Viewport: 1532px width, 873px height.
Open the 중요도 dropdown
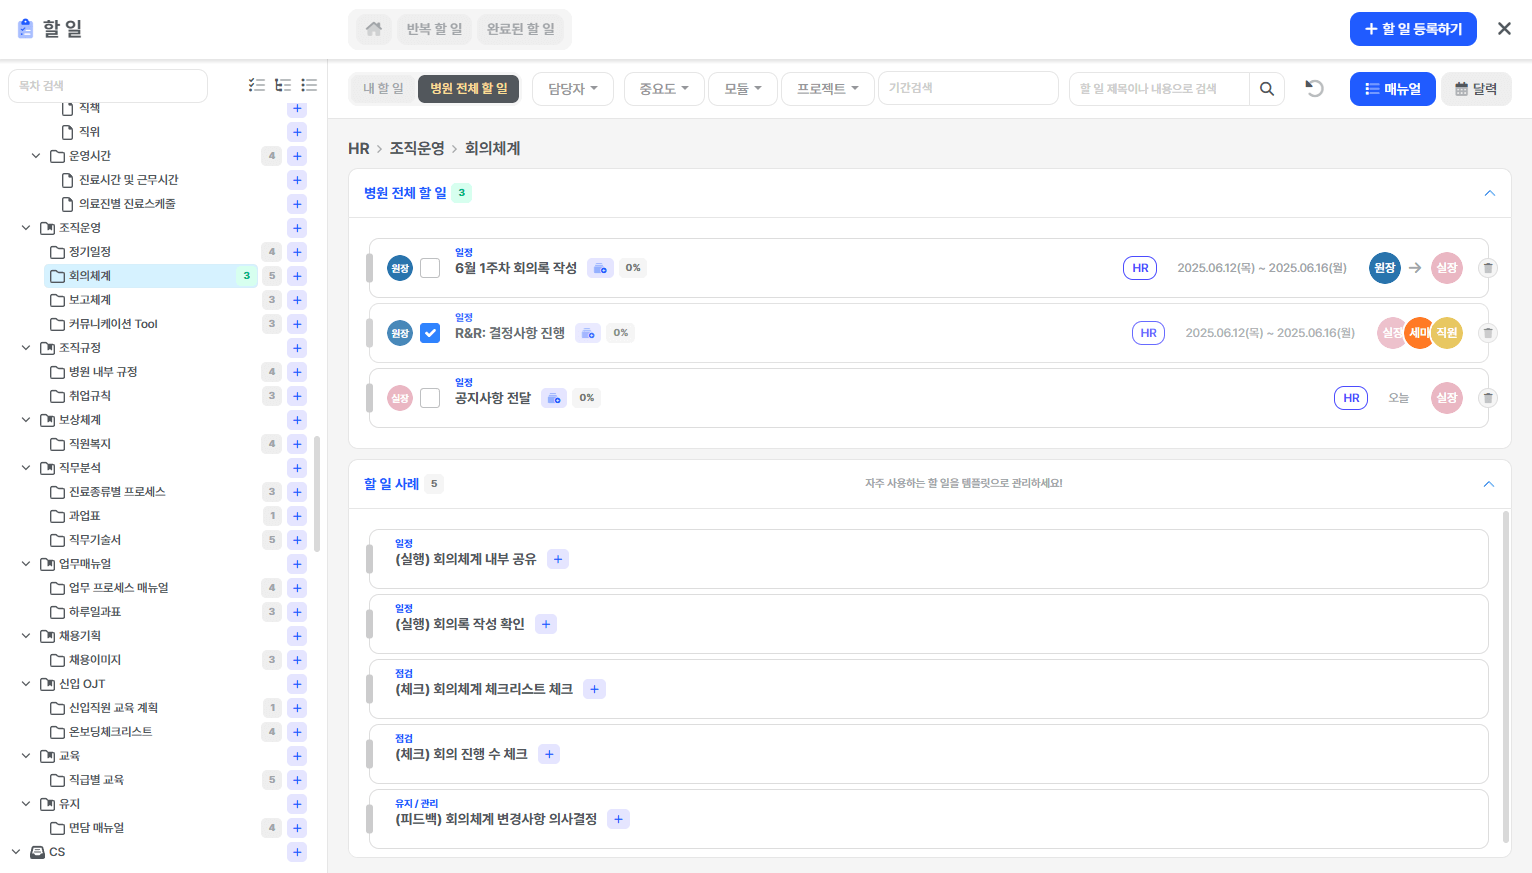point(664,89)
